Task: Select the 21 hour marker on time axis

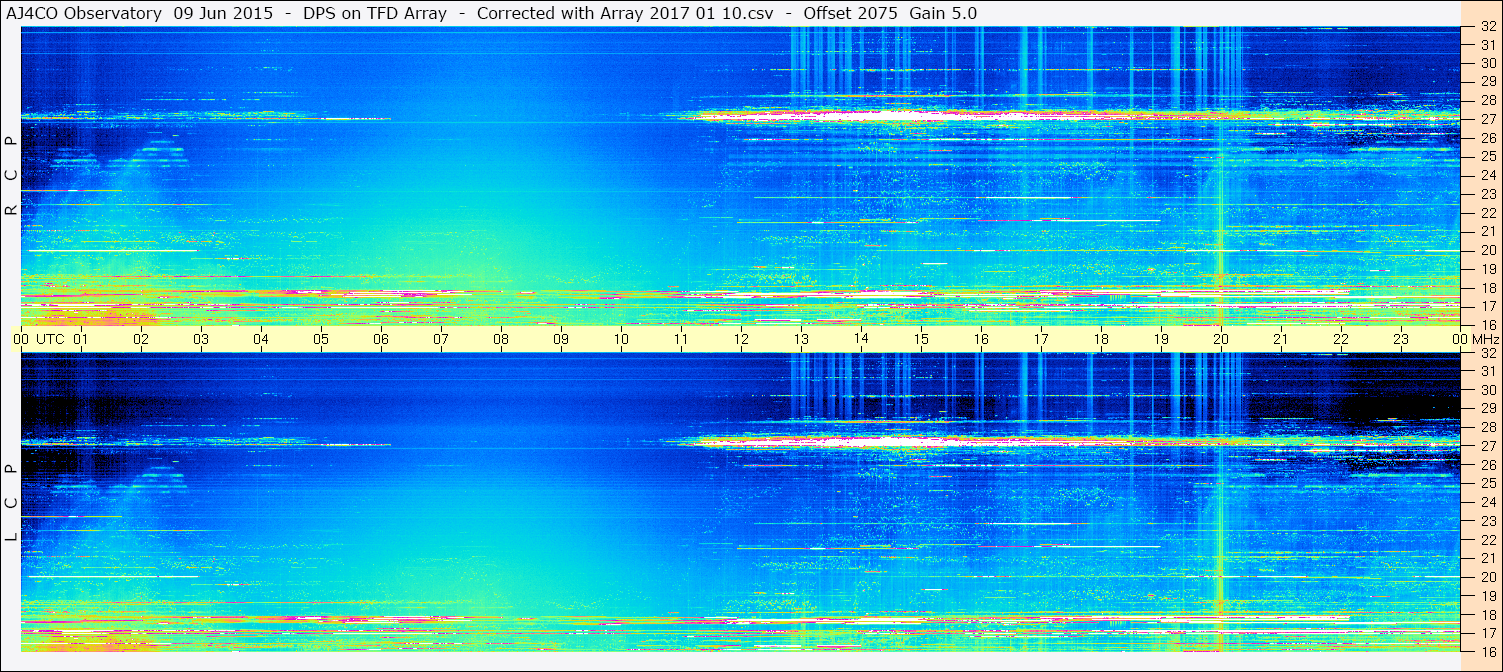Action: pos(1281,339)
